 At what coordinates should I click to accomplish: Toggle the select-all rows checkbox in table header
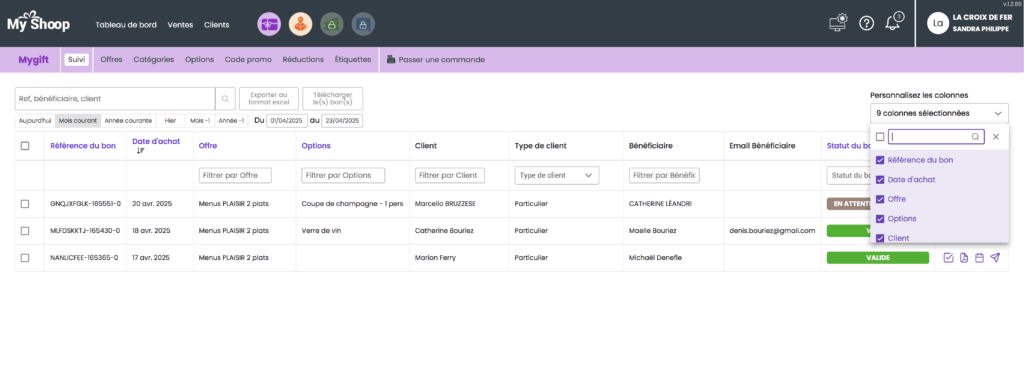[25, 146]
